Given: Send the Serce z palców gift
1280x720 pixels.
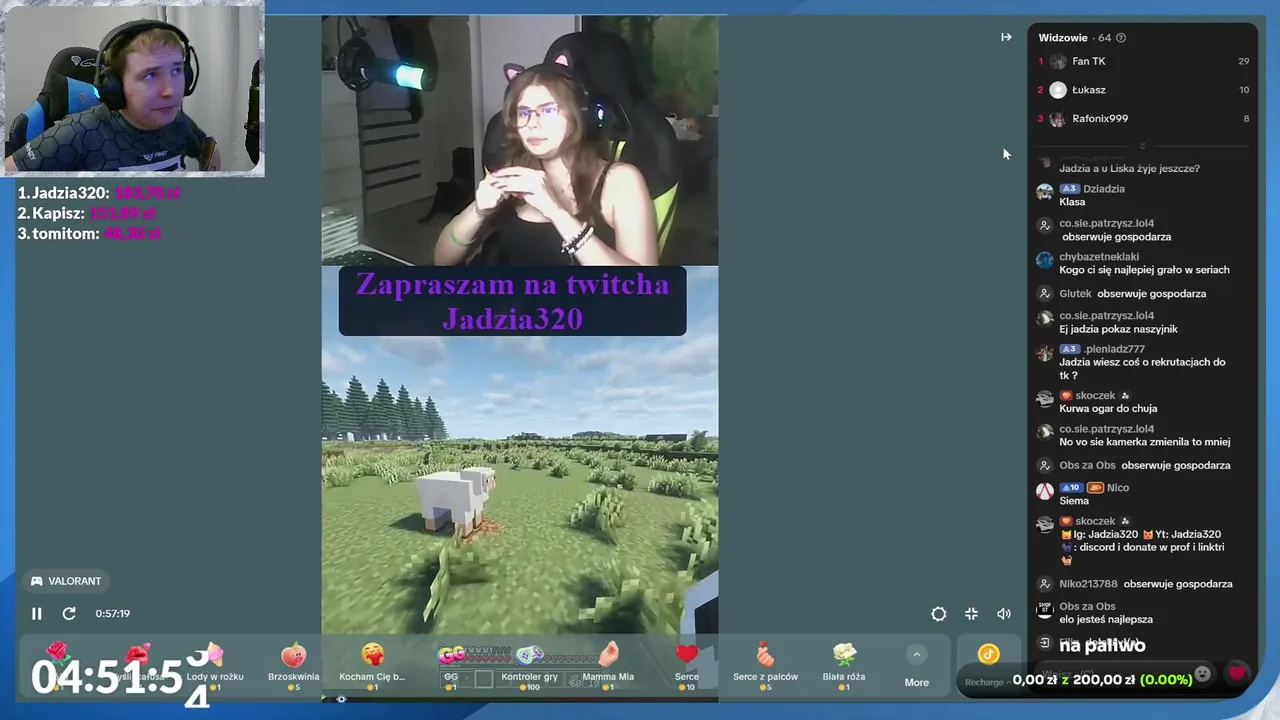Looking at the screenshot, I should point(765,666).
